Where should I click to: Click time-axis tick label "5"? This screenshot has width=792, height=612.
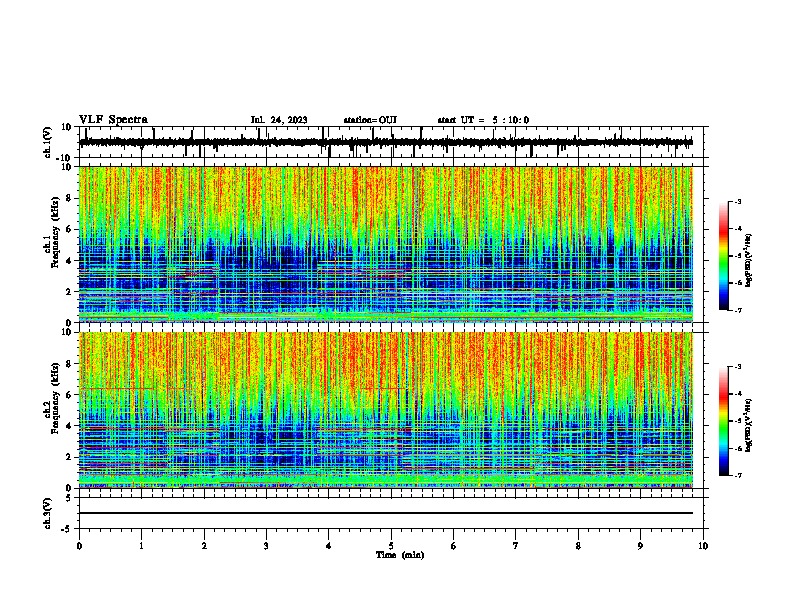(391, 546)
